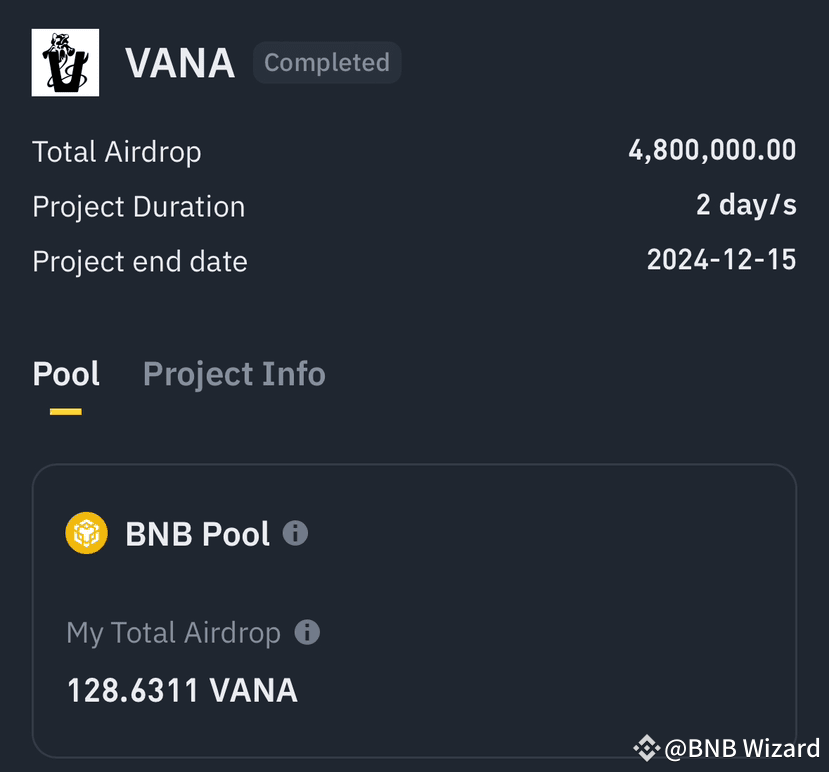Click the Total Airdrop amount 4,800,000.00

point(712,150)
